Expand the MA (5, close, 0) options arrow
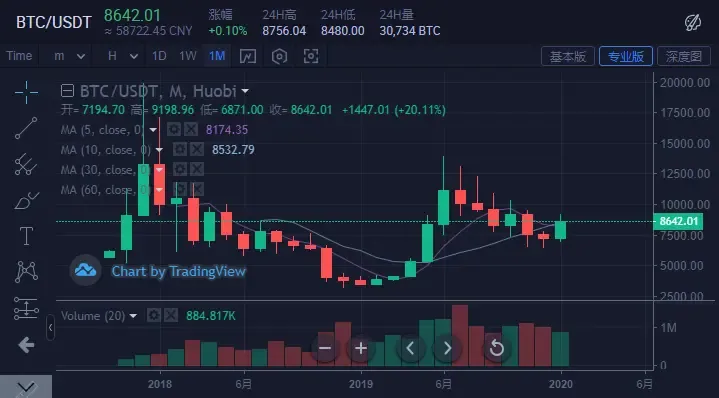This screenshot has height=398, width=719. point(153,130)
